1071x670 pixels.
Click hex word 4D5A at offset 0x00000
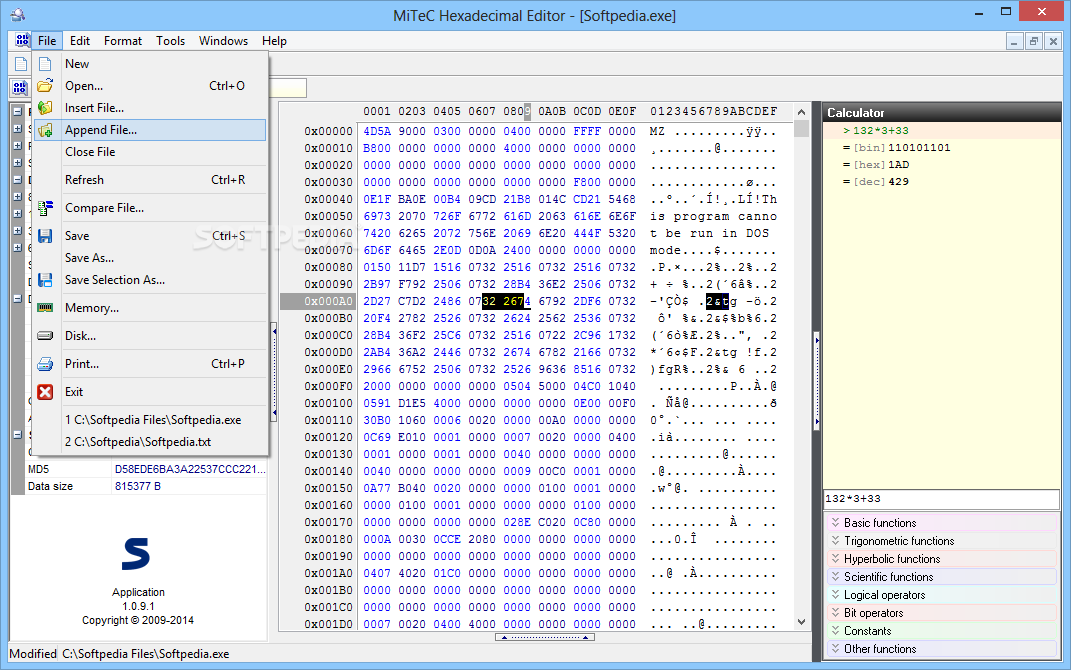click(x=377, y=131)
